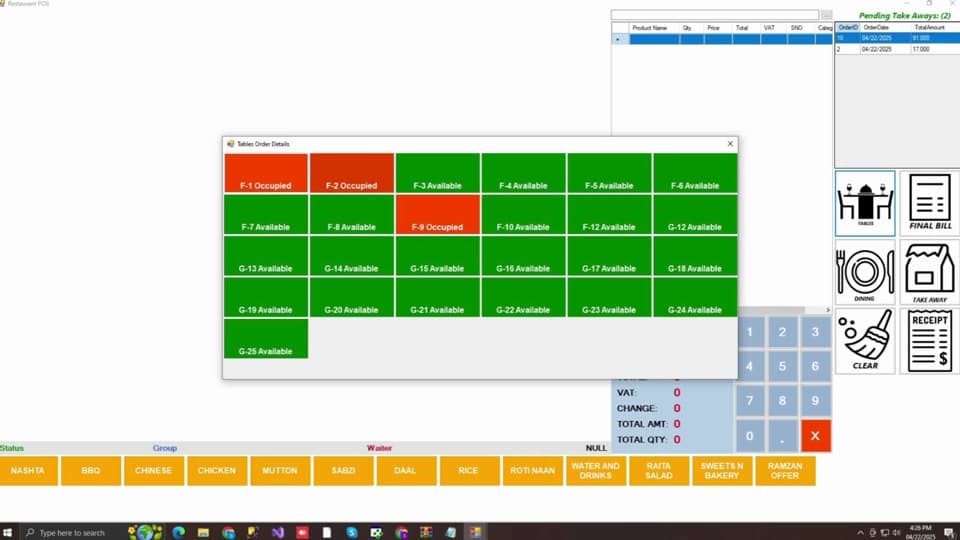Open WATER AND DRINKS category
The height and width of the screenshot is (540, 960).
click(596, 471)
